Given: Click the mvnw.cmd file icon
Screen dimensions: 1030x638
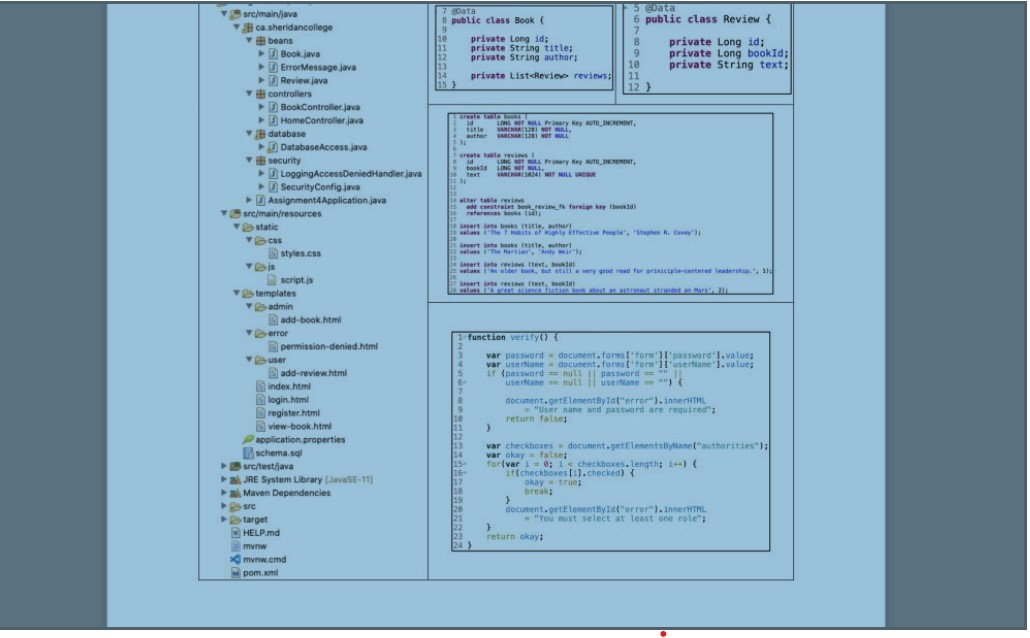Looking at the screenshot, I should pyautogui.click(x=237, y=560).
